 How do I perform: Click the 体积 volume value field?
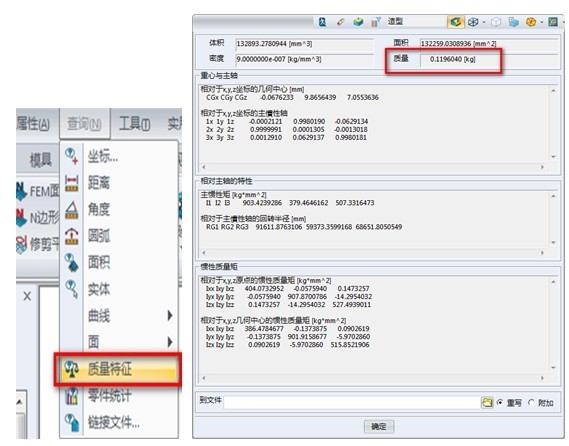(x=304, y=44)
